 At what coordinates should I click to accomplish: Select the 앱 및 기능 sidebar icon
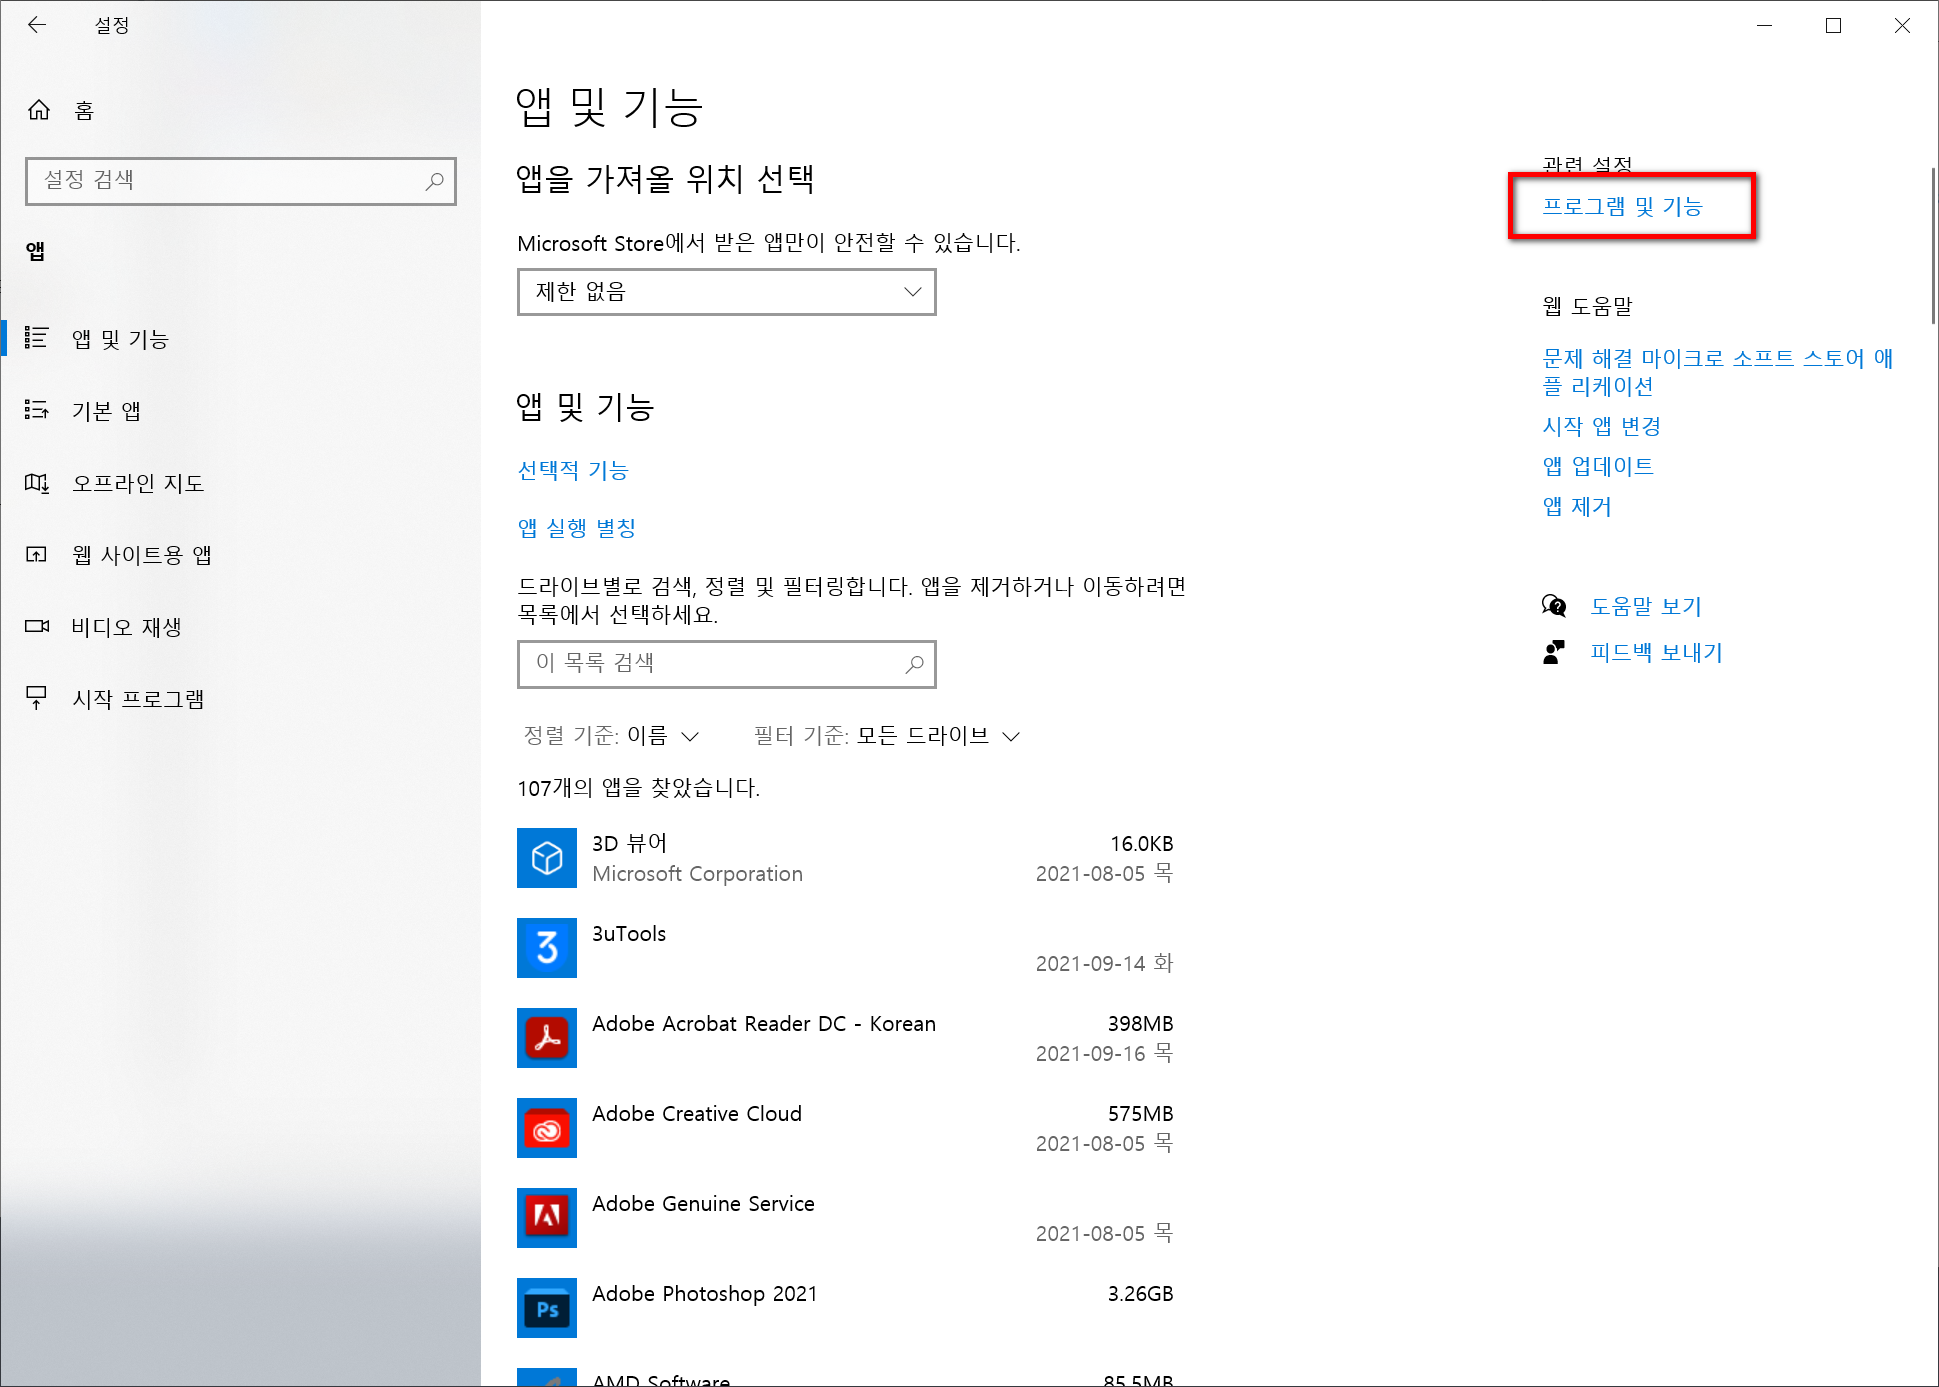[x=37, y=338]
